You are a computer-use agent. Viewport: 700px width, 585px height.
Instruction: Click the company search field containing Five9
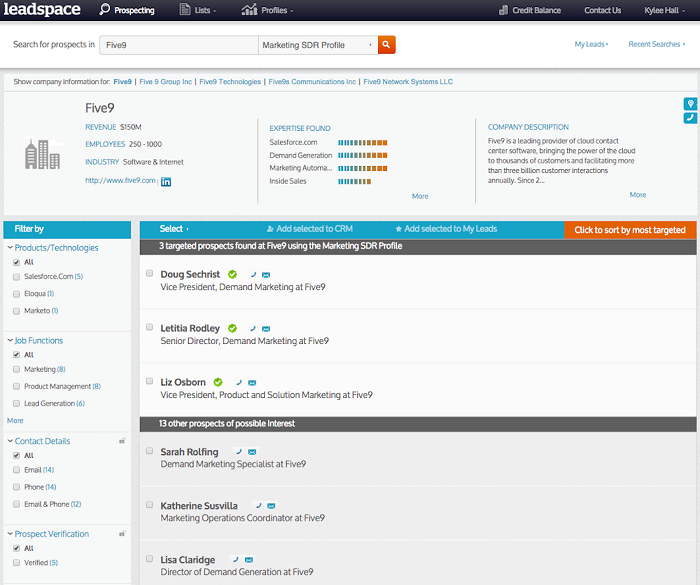pyautogui.click(x=179, y=45)
